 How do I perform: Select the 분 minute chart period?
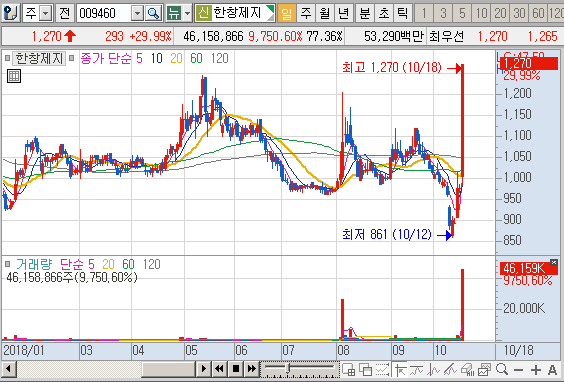click(x=365, y=14)
